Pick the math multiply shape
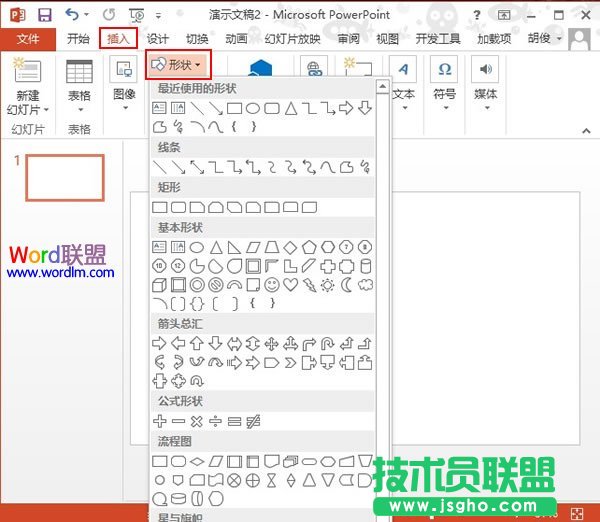The height and width of the screenshot is (522, 600). click(x=197, y=421)
